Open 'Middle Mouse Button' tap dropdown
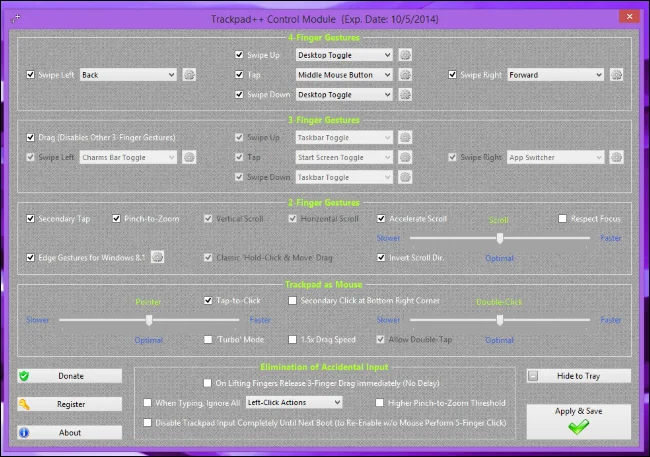 344,75
